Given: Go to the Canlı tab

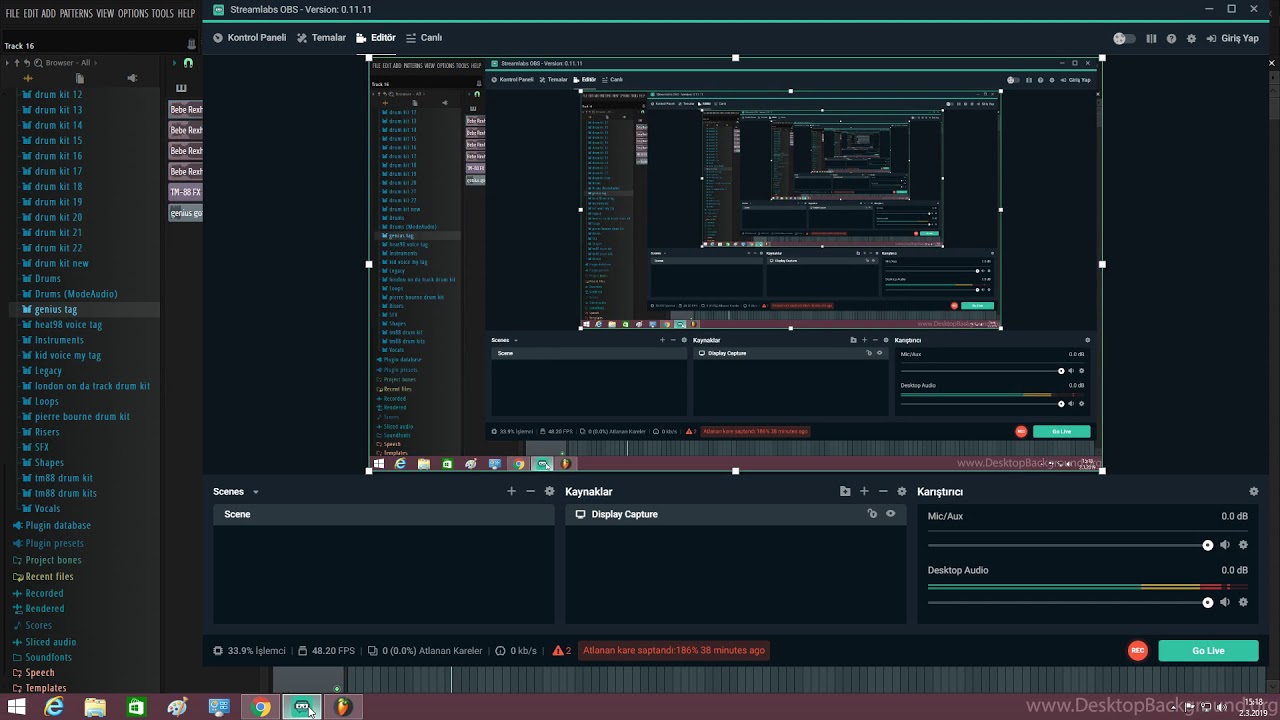Looking at the screenshot, I should click(x=424, y=38).
